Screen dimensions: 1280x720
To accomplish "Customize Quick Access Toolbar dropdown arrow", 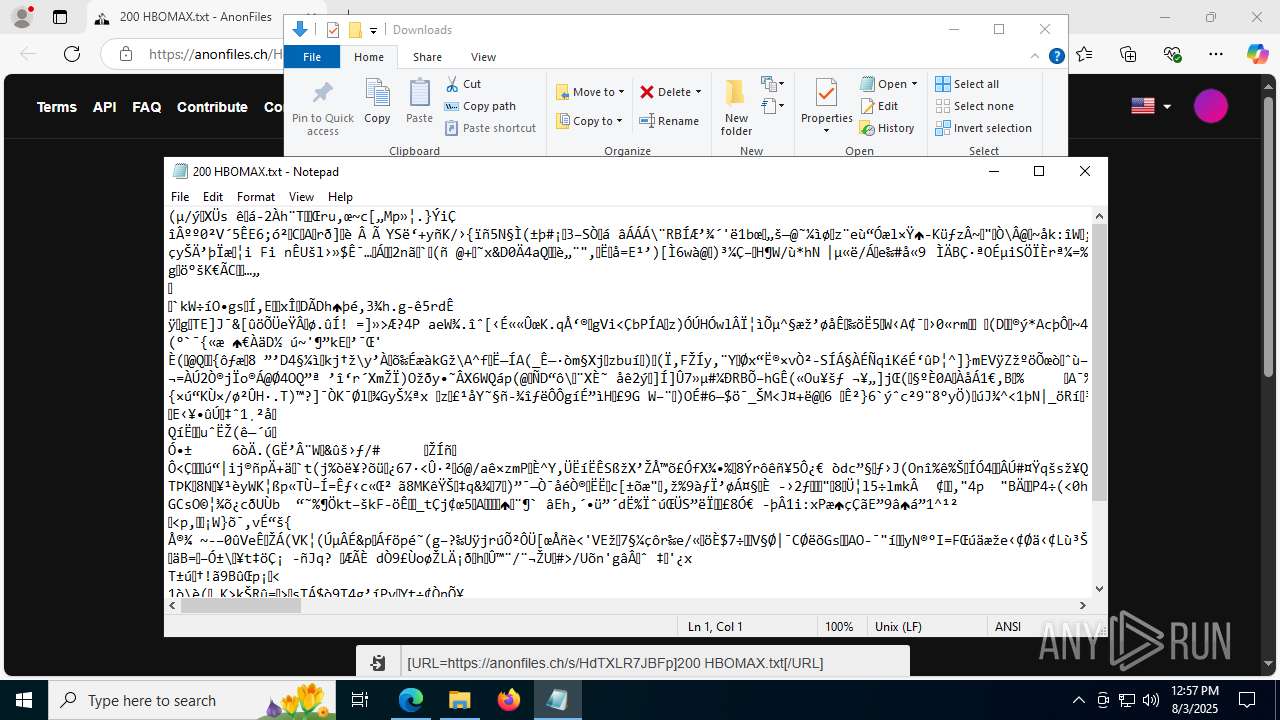I will point(373,31).
